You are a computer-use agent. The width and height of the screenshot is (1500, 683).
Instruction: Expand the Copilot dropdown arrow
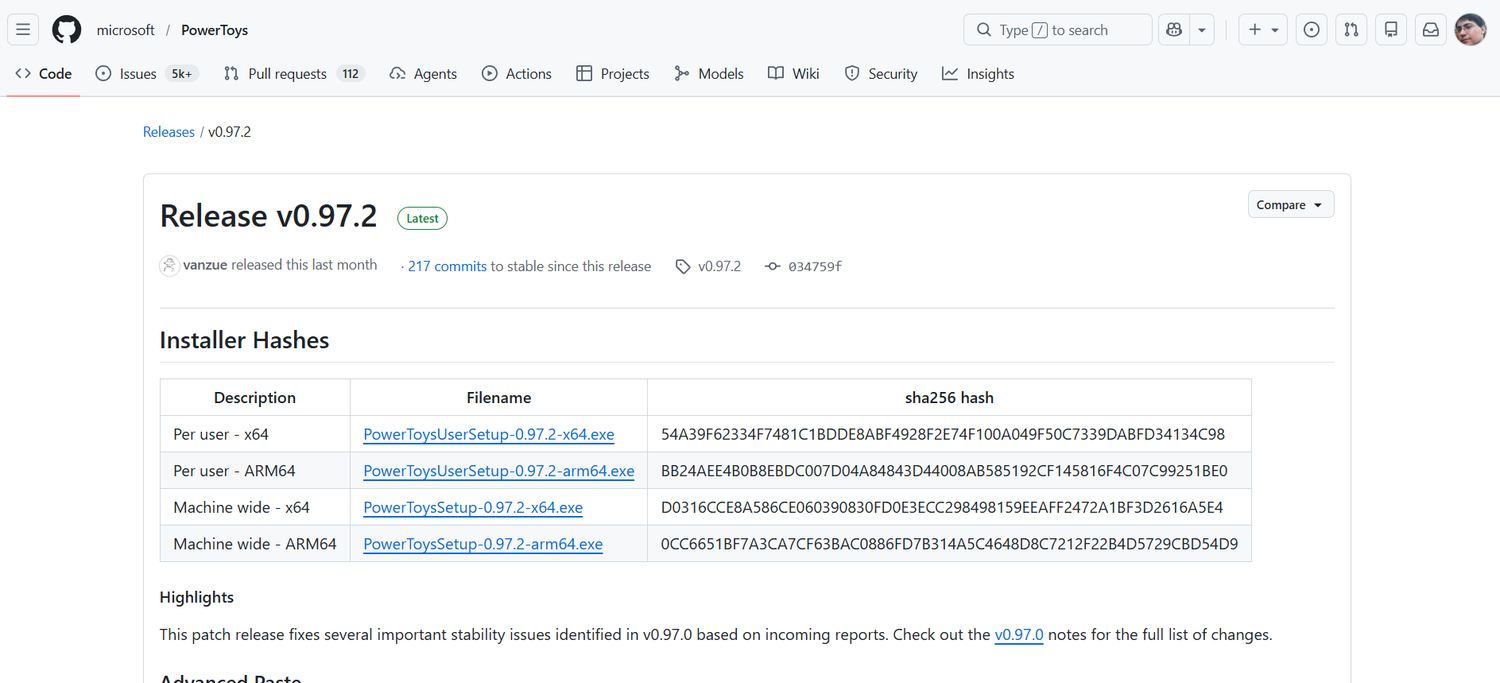(1202, 30)
